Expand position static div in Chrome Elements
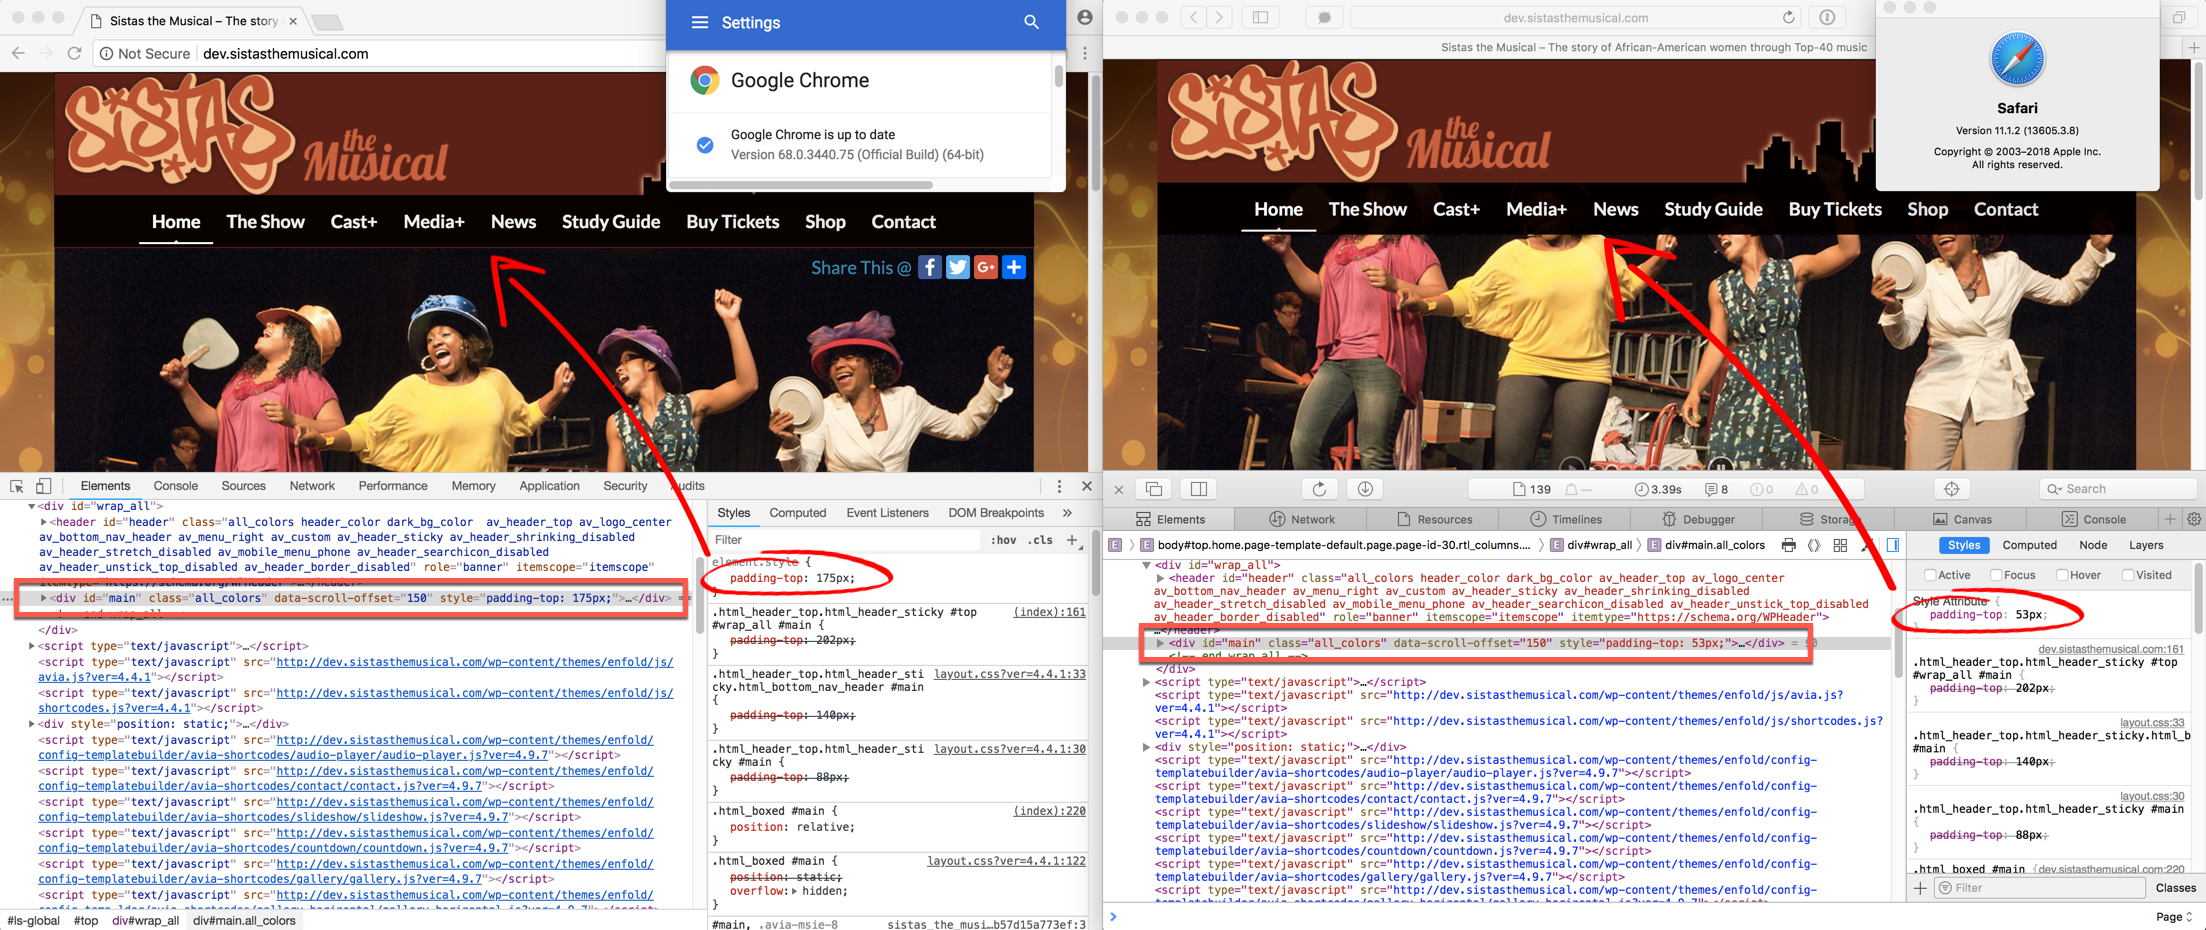The height and width of the screenshot is (930, 2206). [32, 724]
